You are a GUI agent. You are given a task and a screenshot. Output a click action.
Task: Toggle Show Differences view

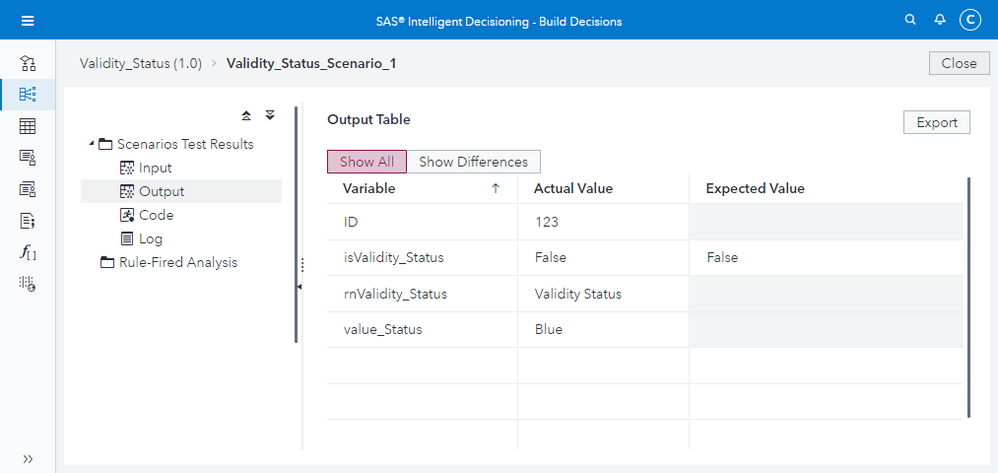click(x=473, y=162)
